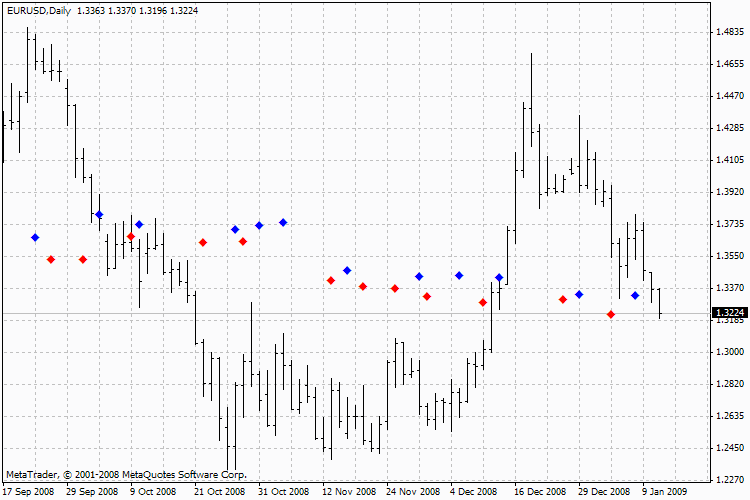Click the 1.4835 price axis label
The height and width of the screenshot is (500, 750).
pyautogui.click(x=727, y=32)
